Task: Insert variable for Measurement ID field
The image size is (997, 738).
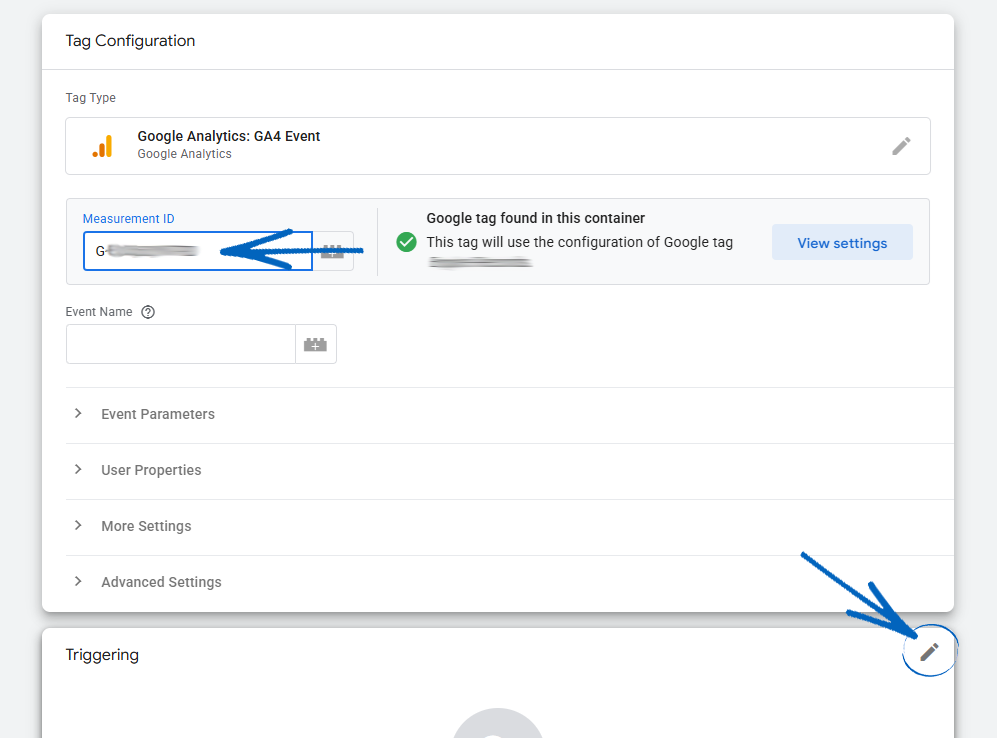Action: 333,251
